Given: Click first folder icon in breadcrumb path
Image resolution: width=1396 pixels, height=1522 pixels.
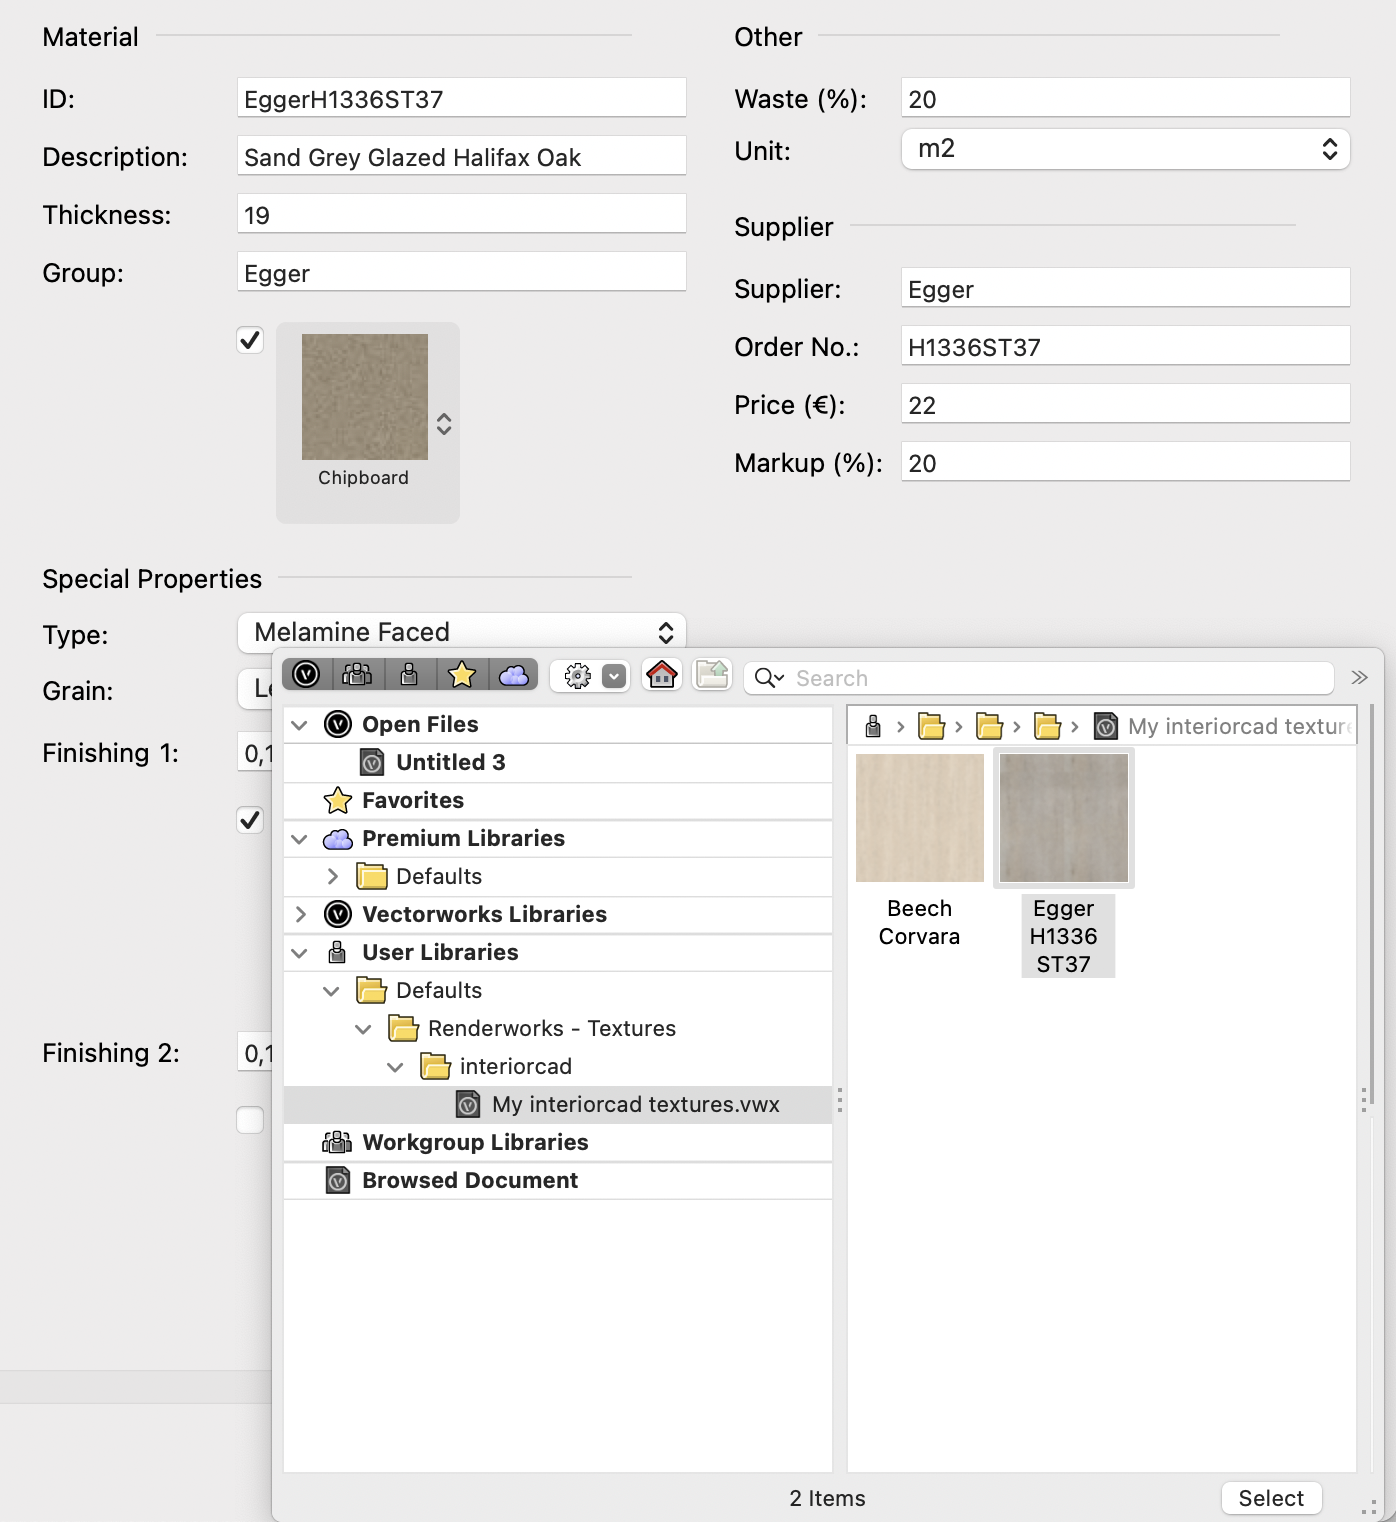Looking at the screenshot, I should (931, 726).
